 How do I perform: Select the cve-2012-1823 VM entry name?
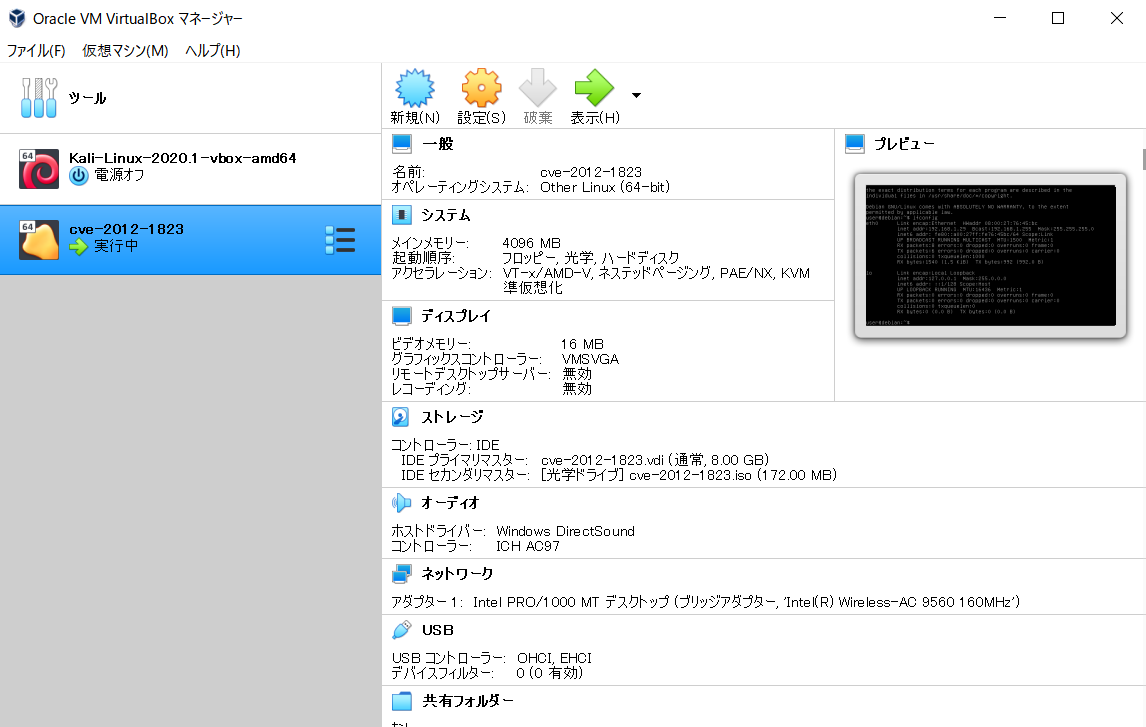tap(126, 229)
